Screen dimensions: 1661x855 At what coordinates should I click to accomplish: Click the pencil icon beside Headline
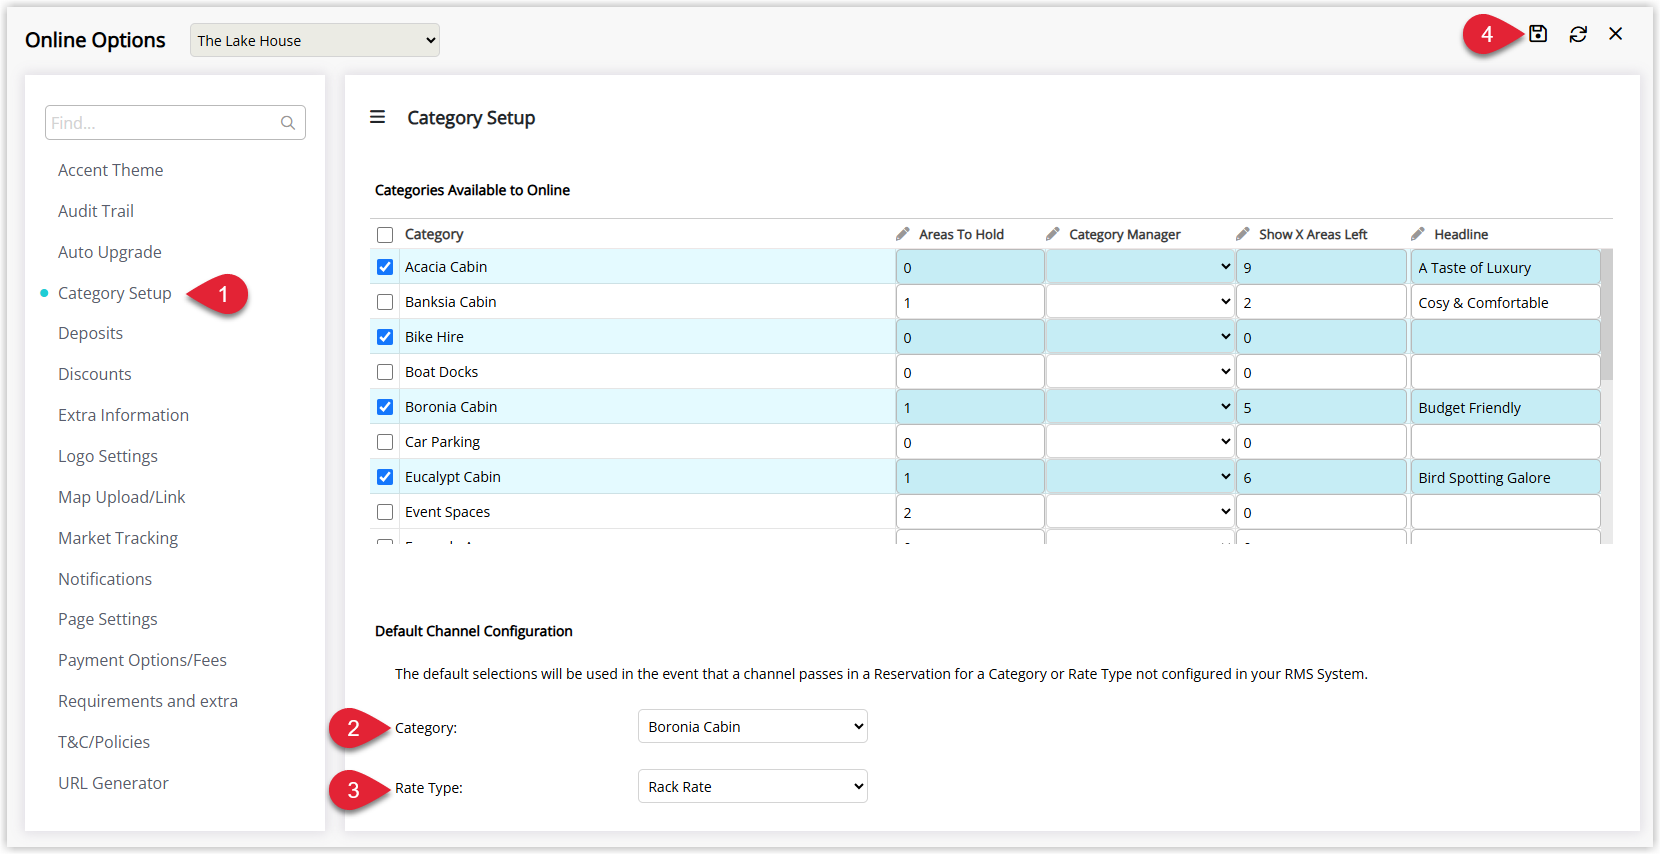click(x=1417, y=234)
